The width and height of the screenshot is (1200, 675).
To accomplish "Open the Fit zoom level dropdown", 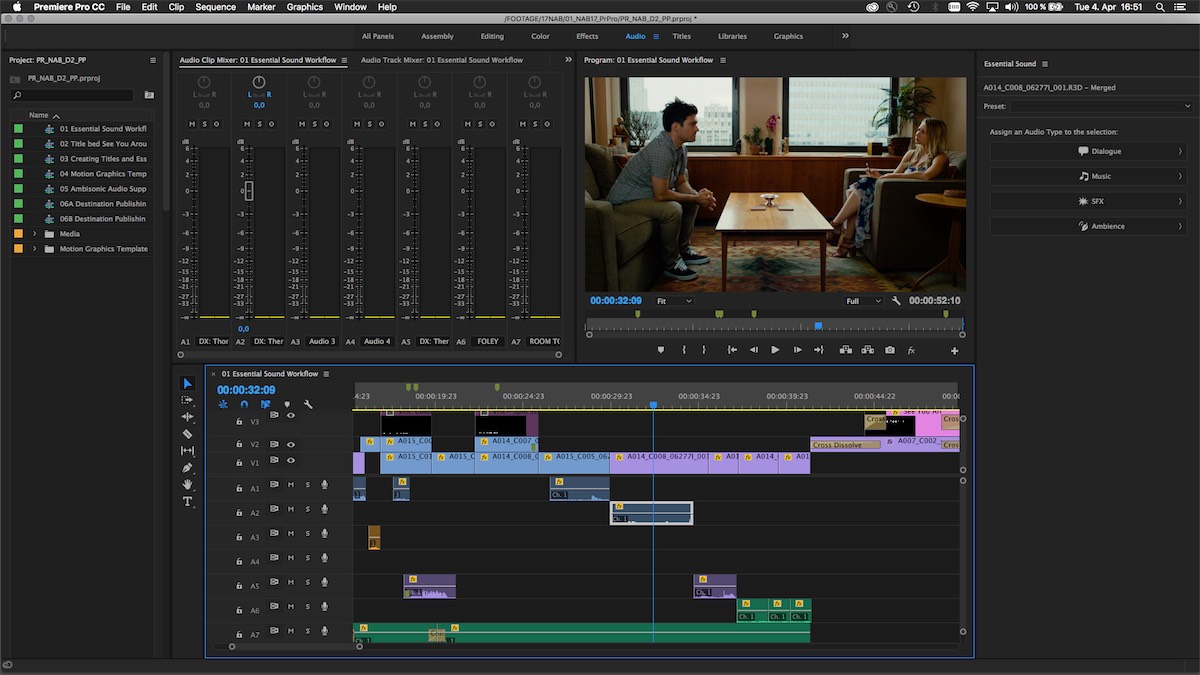I will (674, 301).
